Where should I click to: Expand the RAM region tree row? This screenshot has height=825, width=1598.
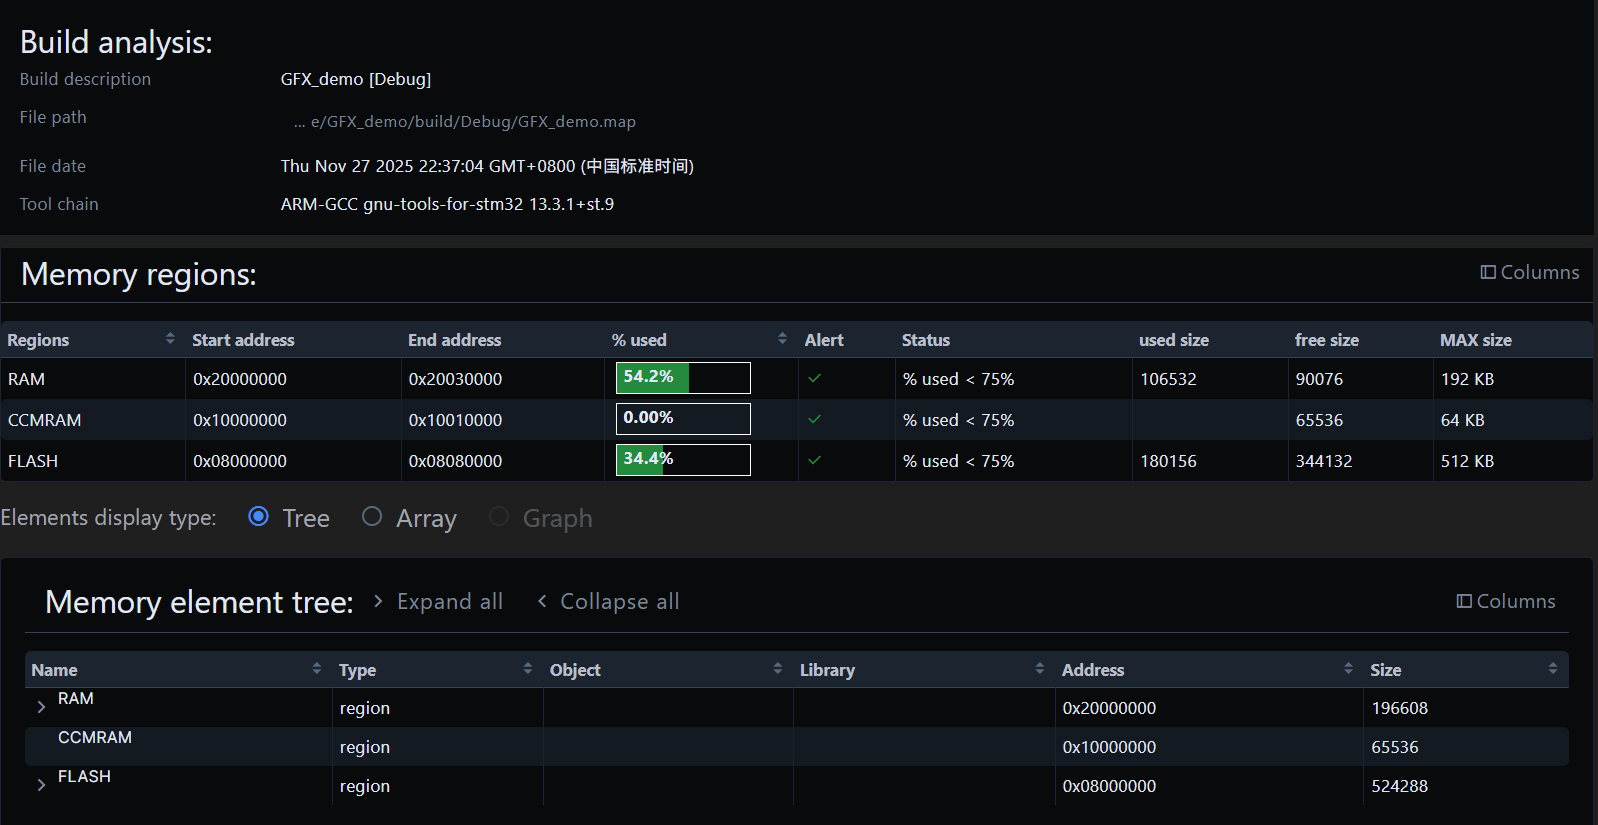pyautogui.click(x=41, y=707)
